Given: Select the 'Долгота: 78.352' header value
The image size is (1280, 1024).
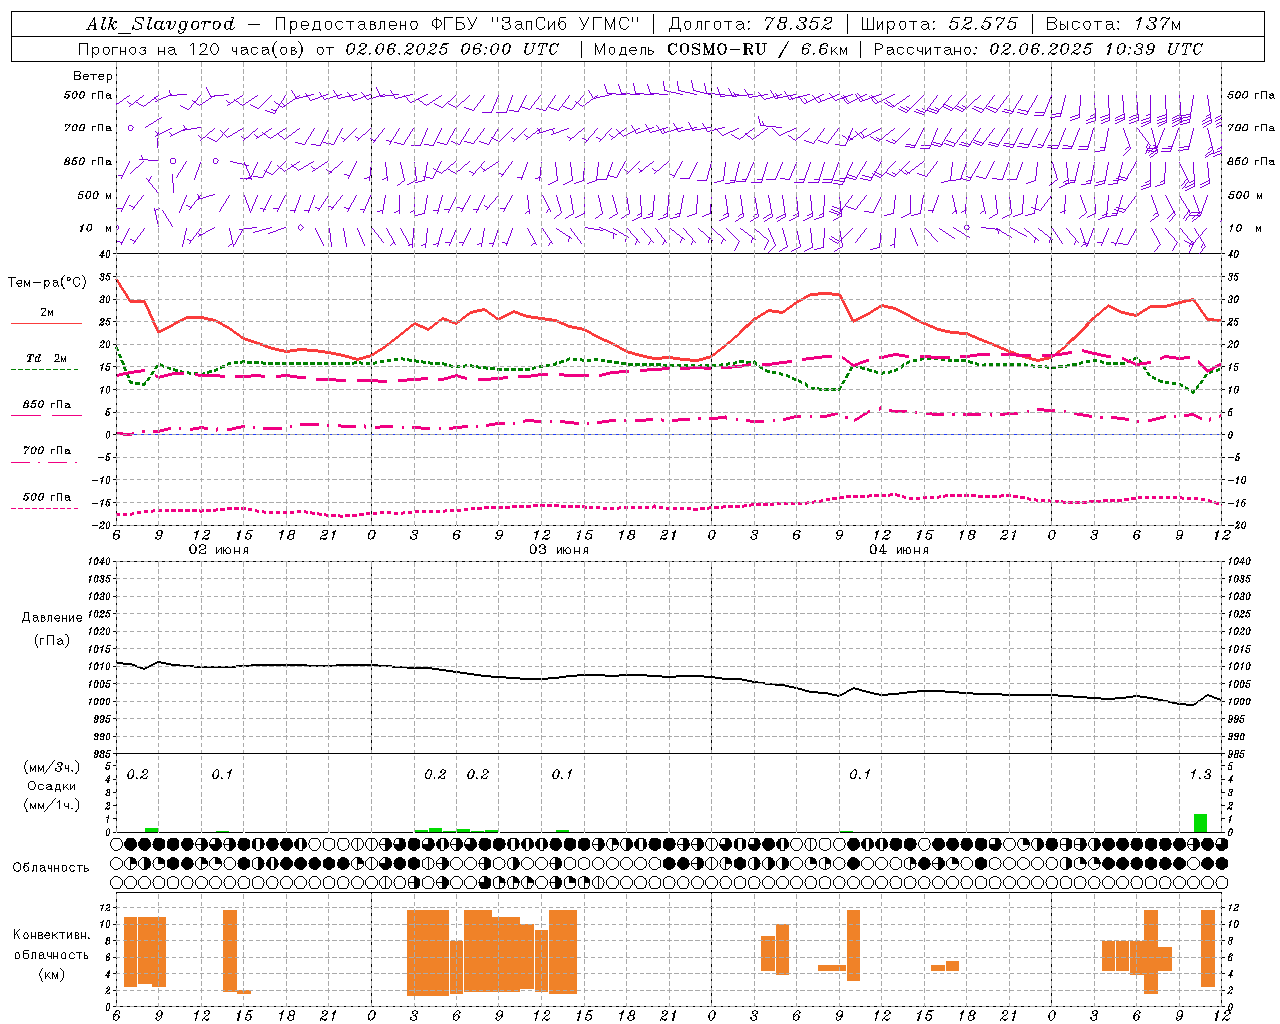Looking at the screenshot, I should click(750, 24).
